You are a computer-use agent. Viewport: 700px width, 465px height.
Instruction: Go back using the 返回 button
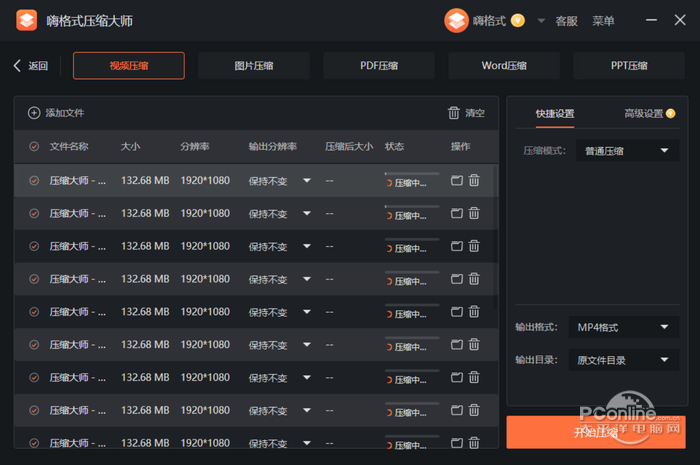[31, 66]
